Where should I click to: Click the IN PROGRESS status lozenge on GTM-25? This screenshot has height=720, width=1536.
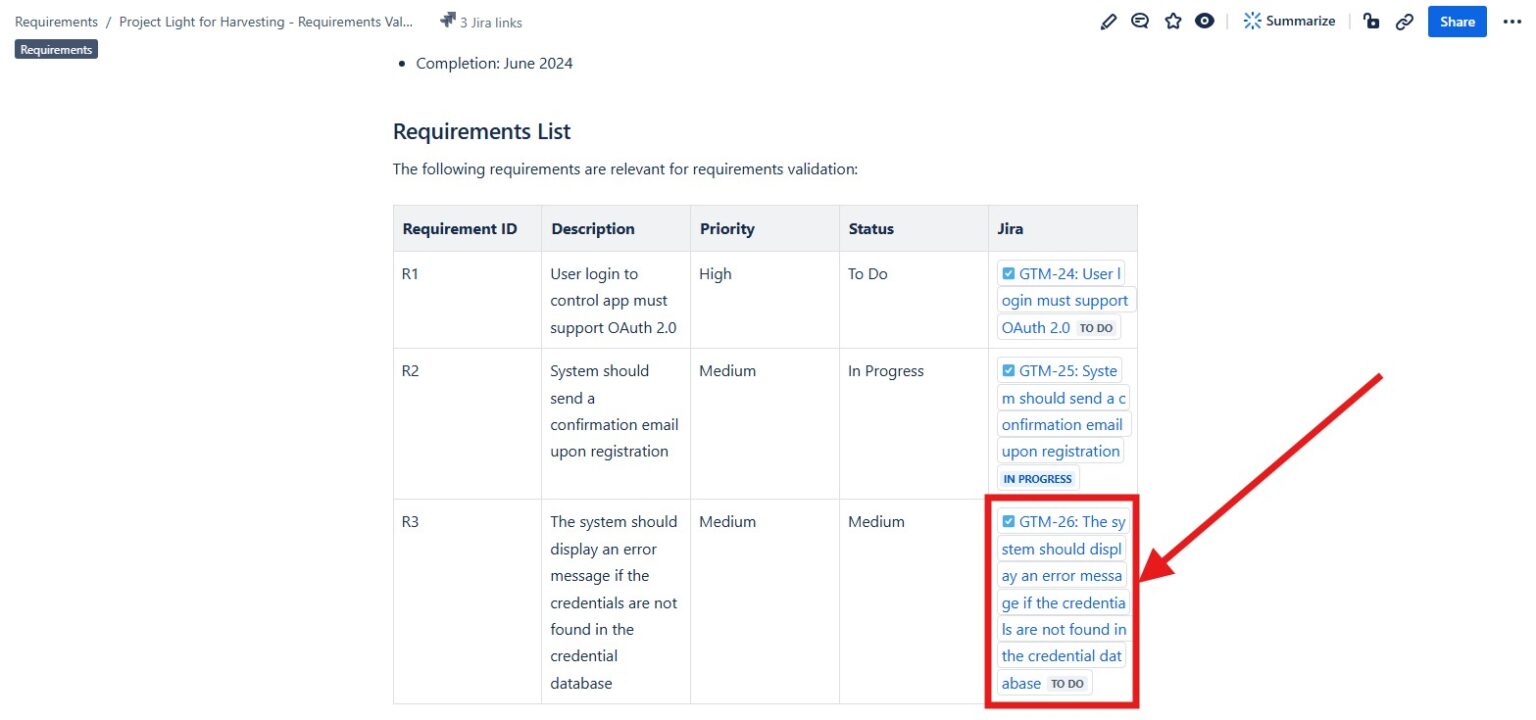pyautogui.click(x=1038, y=478)
